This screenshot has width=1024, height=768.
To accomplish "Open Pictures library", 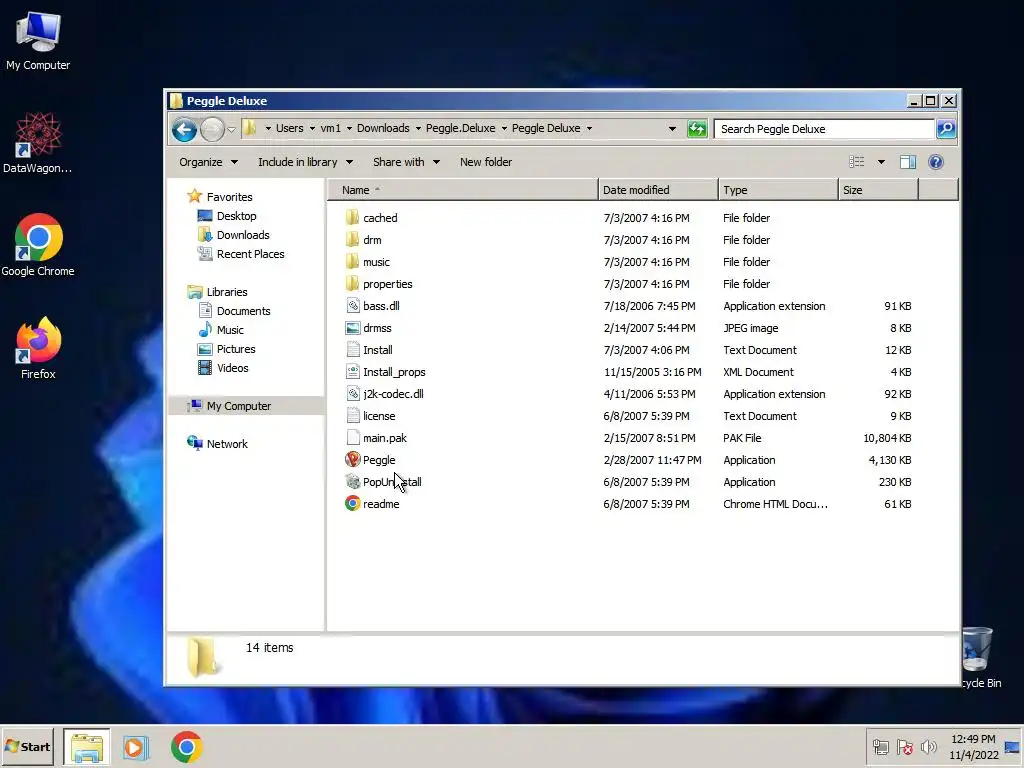I will [x=236, y=349].
